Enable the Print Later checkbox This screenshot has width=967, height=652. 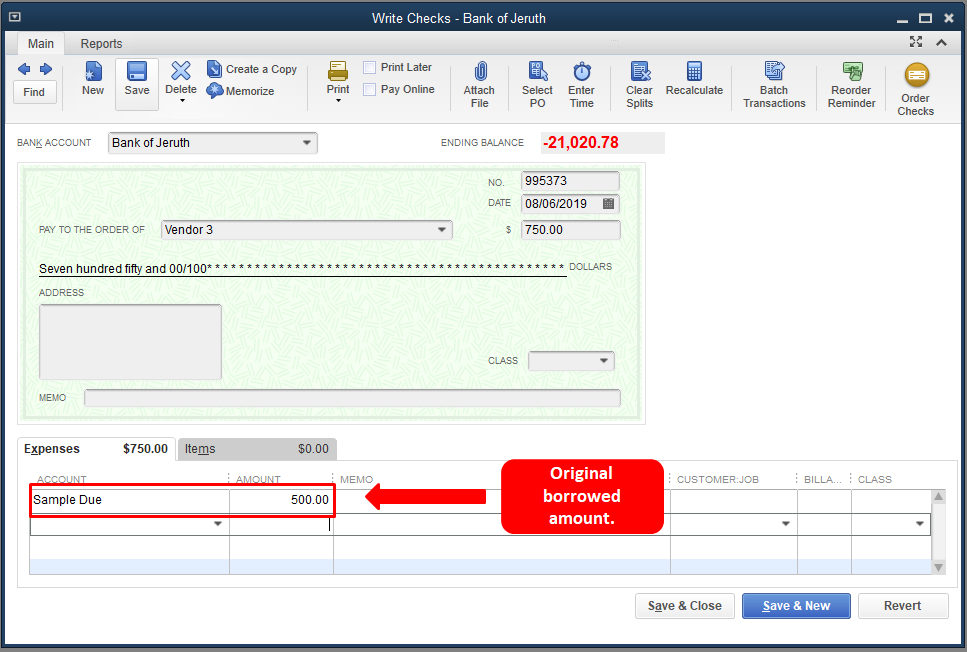369,67
